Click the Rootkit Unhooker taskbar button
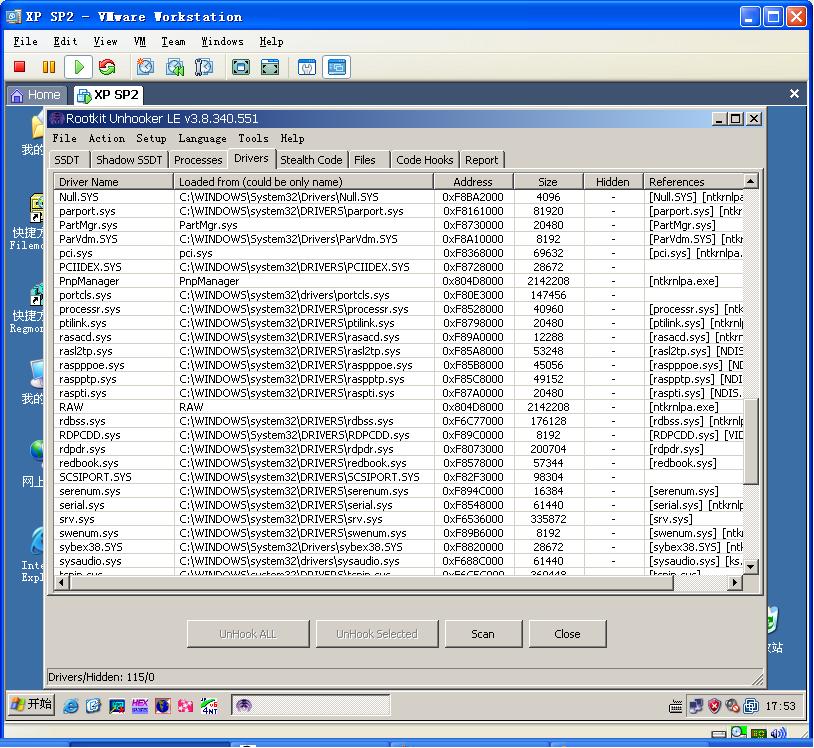The image size is (814, 748). click(310, 705)
